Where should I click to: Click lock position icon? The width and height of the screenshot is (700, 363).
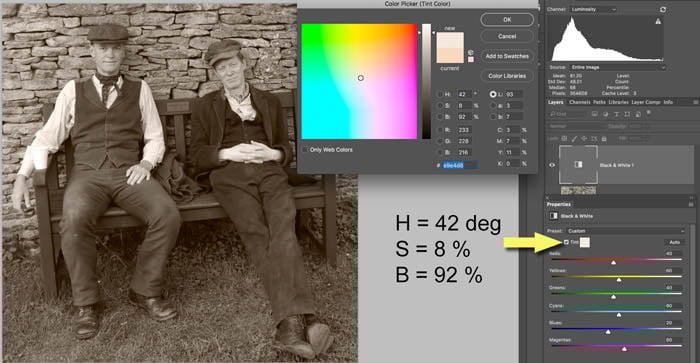point(584,139)
